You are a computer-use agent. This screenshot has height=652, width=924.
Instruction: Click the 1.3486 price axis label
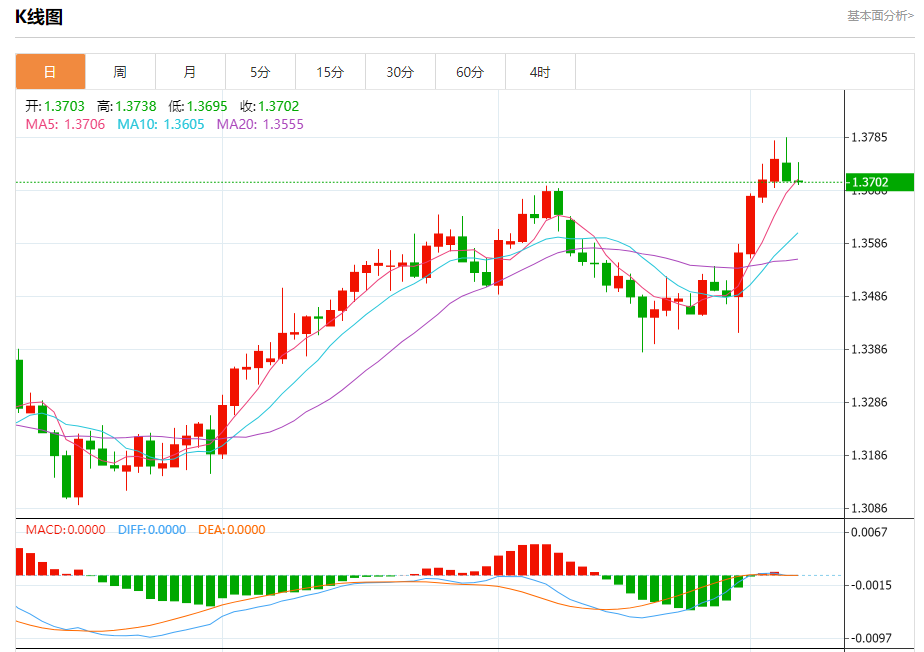coord(869,296)
